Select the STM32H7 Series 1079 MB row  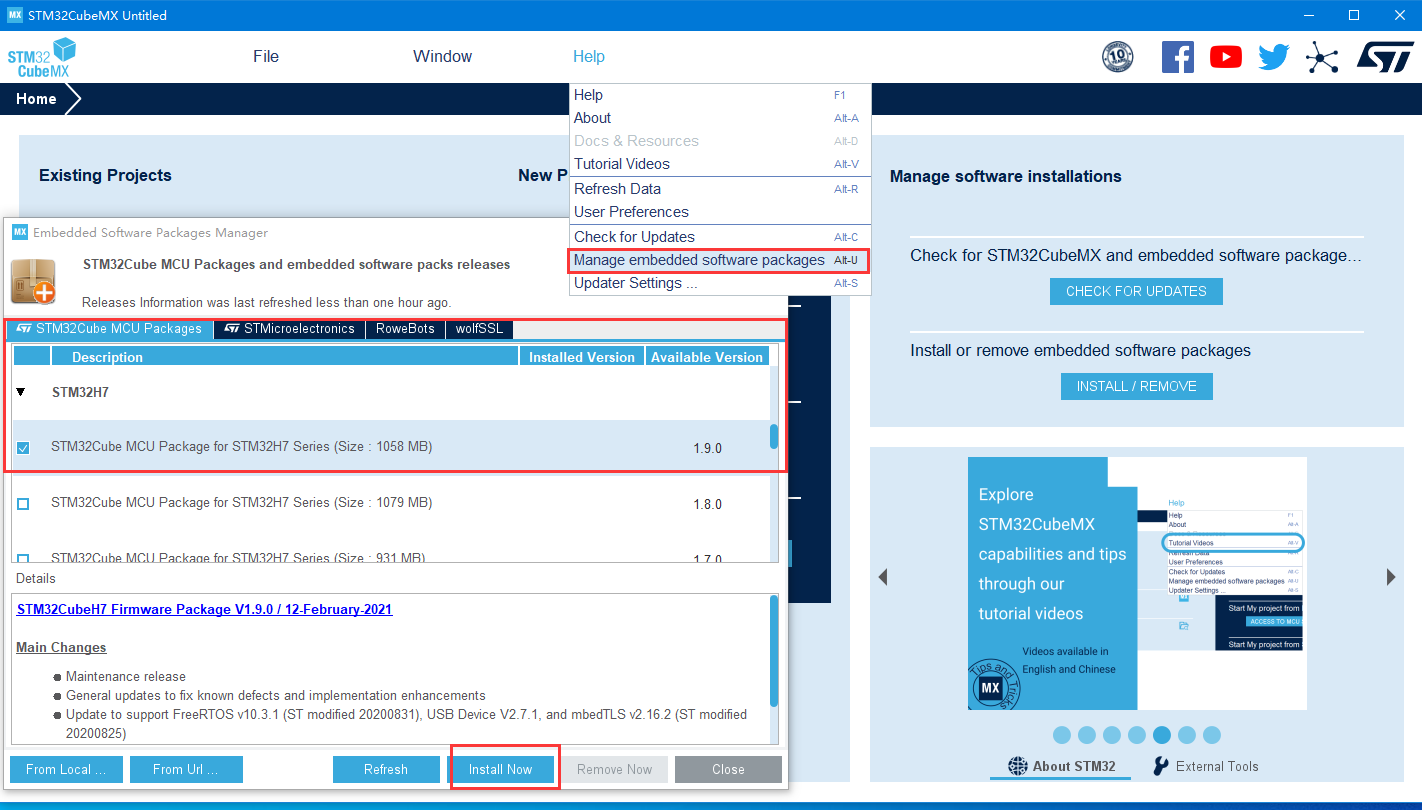(242, 503)
